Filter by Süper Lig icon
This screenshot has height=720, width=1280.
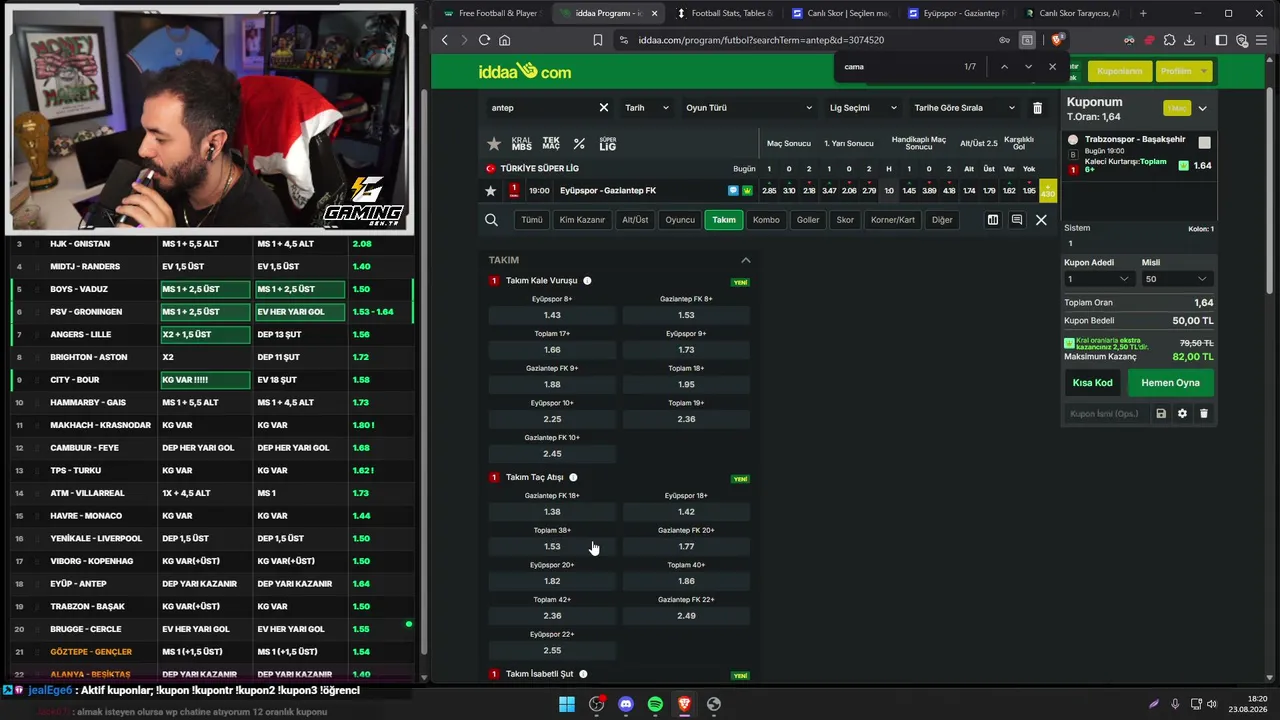tap(608, 144)
